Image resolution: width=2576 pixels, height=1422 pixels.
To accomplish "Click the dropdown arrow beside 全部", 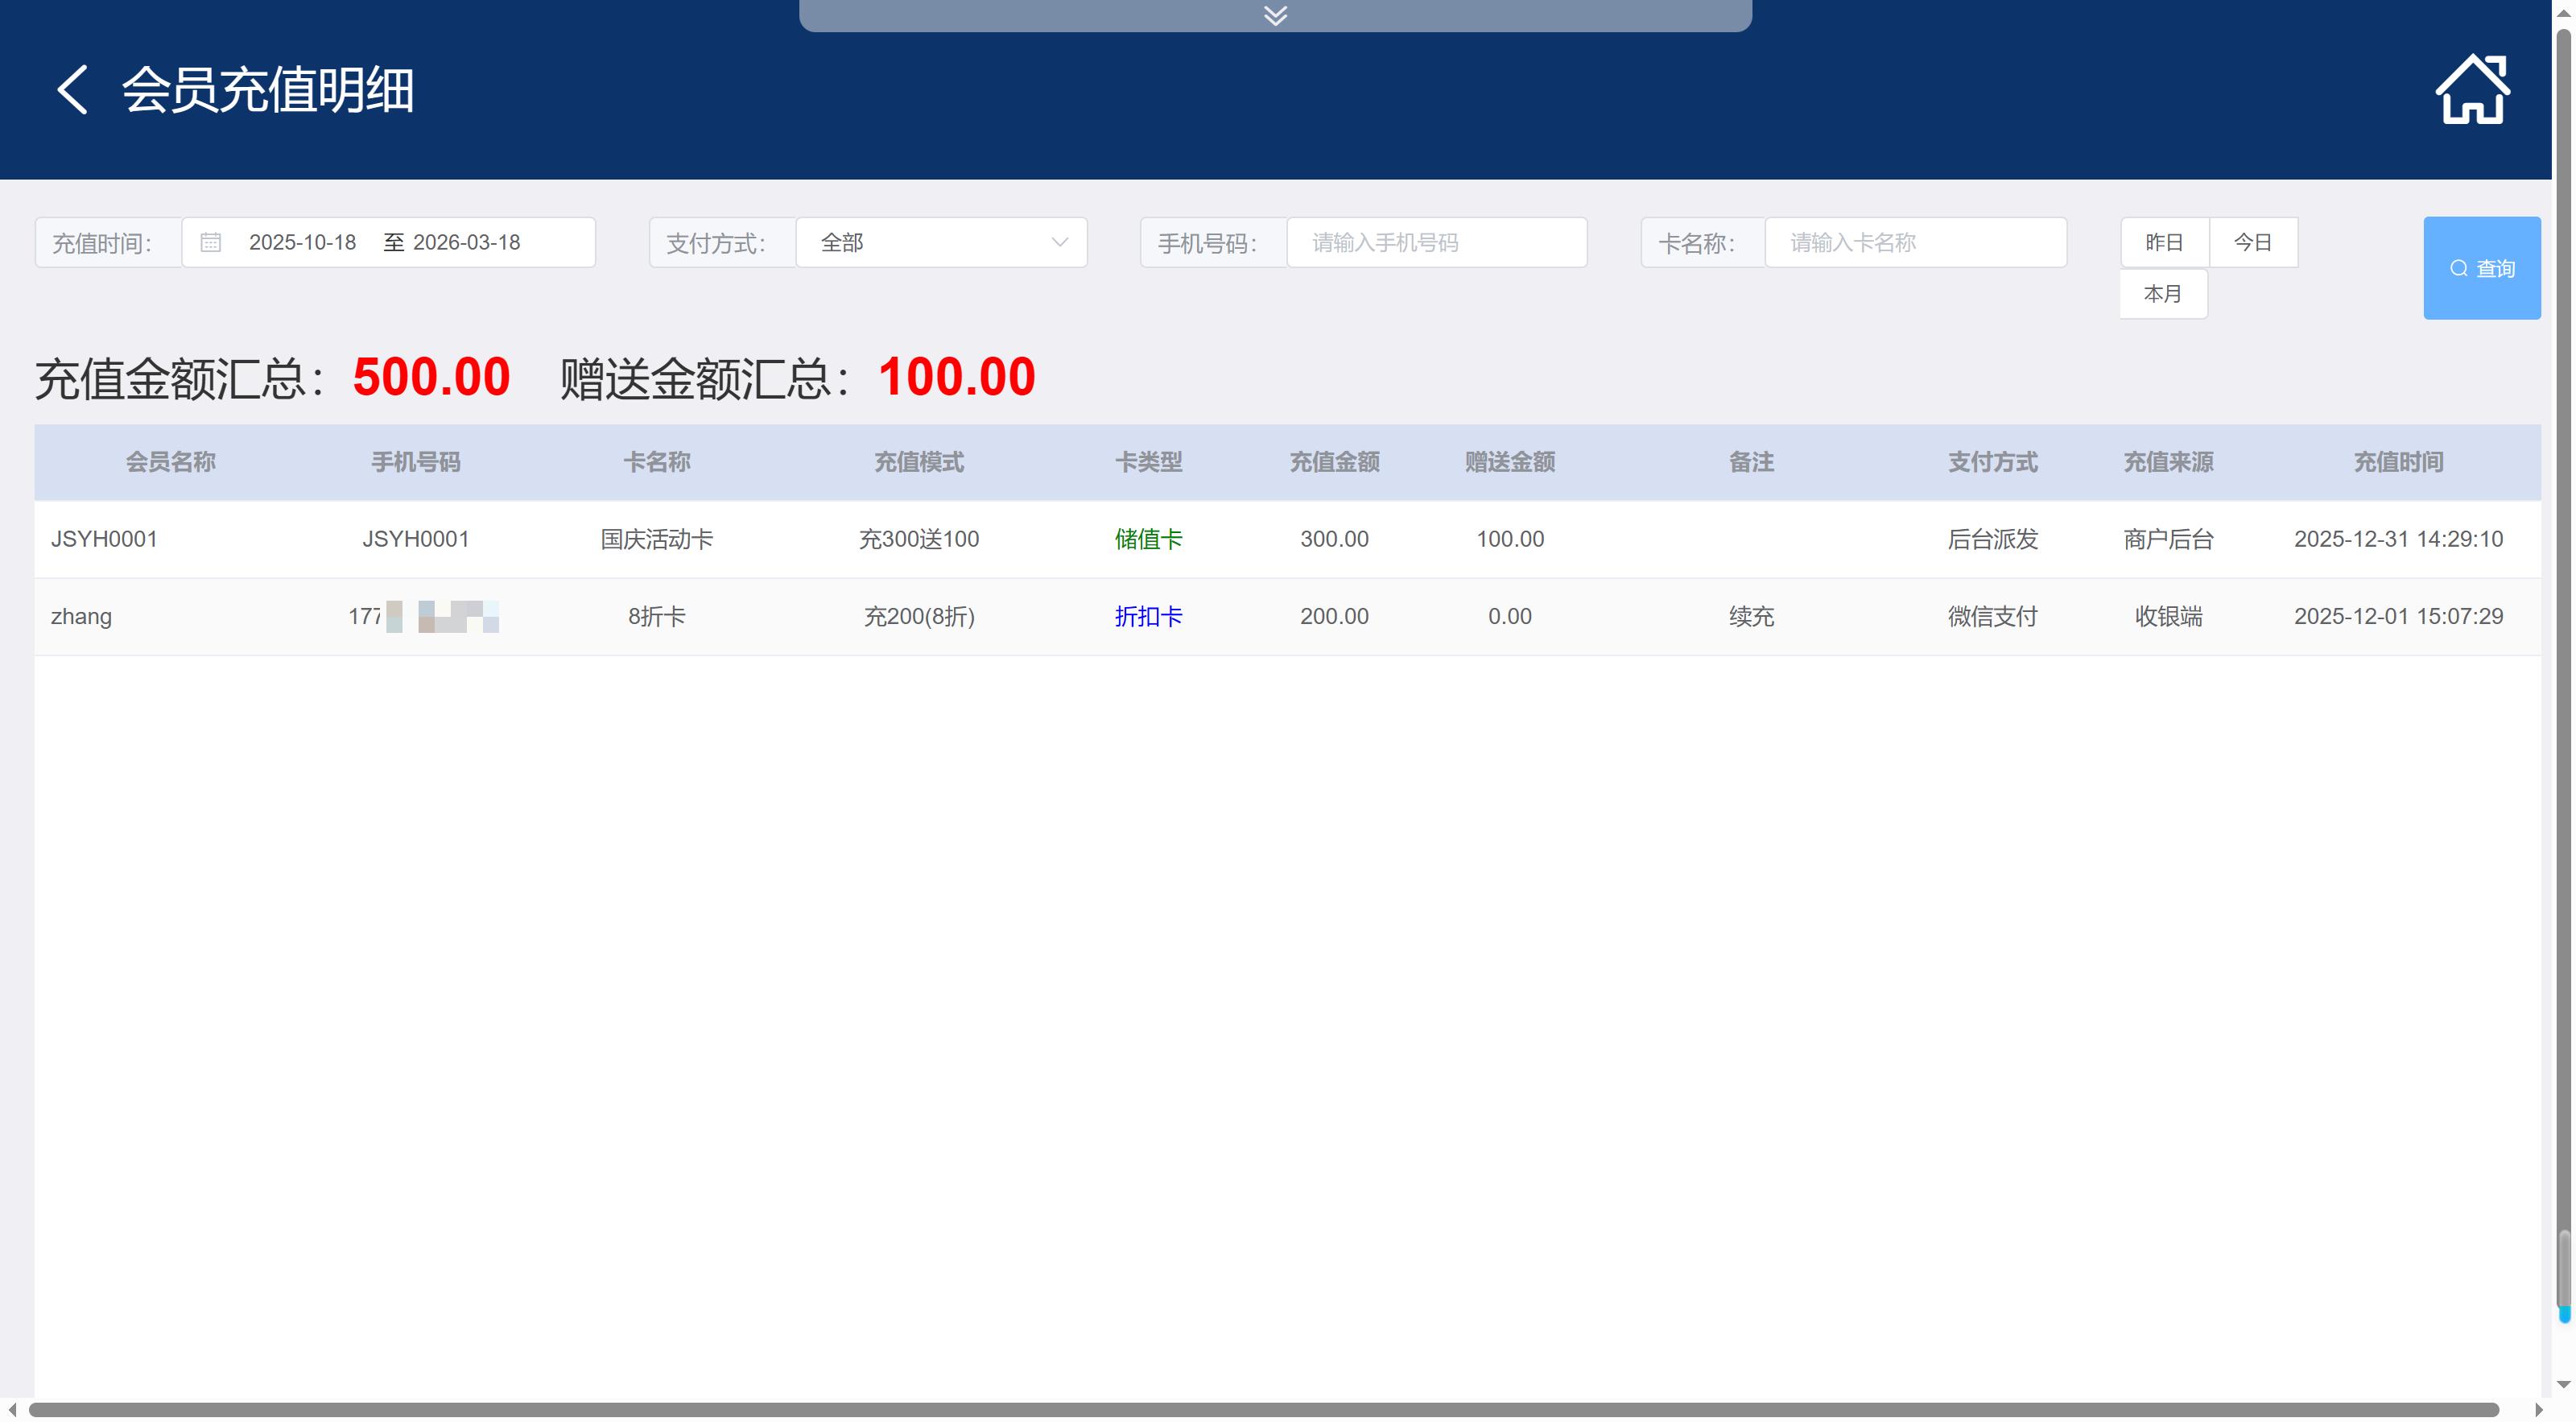I will [x=1059, y=242].
